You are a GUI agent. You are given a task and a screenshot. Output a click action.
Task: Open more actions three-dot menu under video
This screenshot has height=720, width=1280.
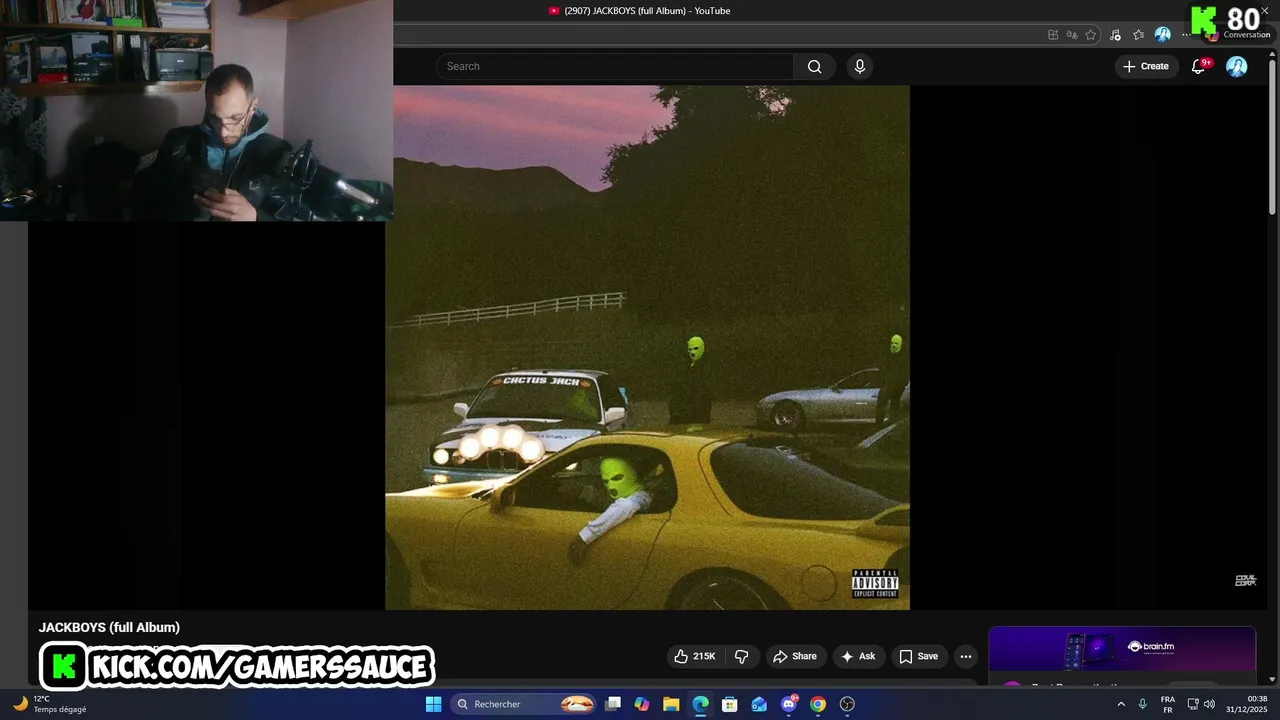click(x=965, y=656)
